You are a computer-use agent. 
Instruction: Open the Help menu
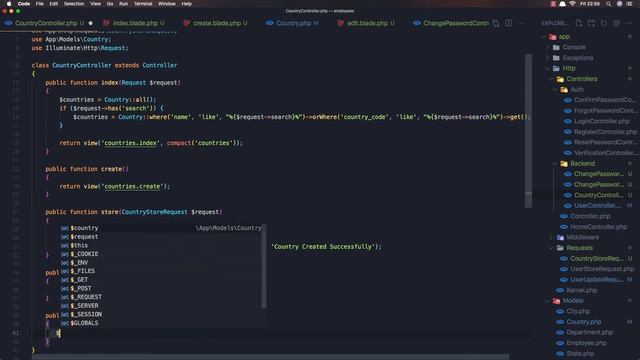point(187,4)
